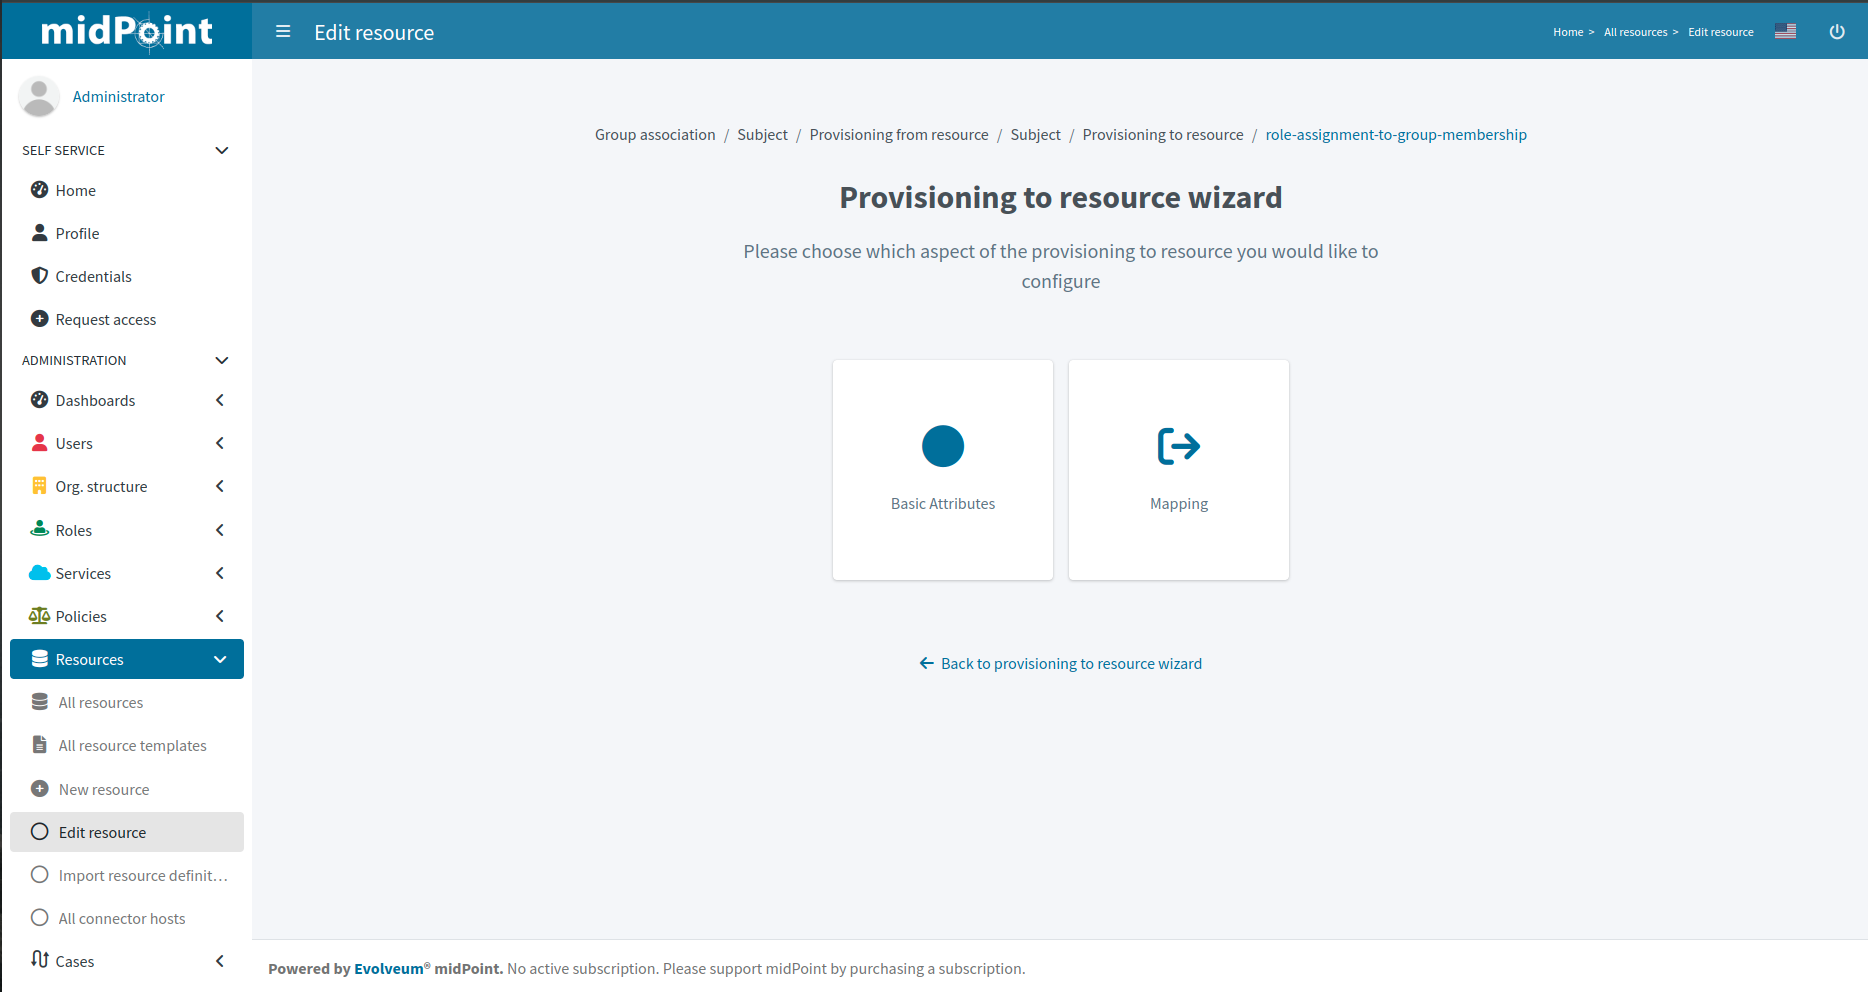1868x992 pixels.
Task: Open the Evolveum link in footer
Action: click(388, 969)
